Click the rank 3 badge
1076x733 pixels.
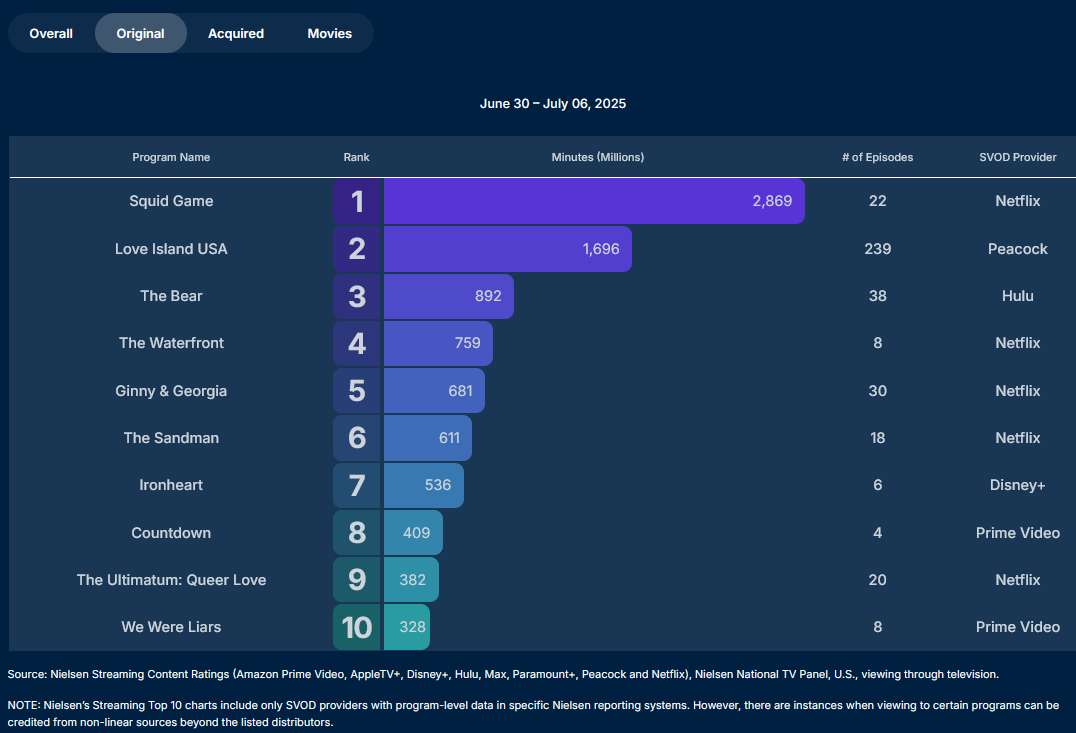pyautogui.click(x=357, y=296)
